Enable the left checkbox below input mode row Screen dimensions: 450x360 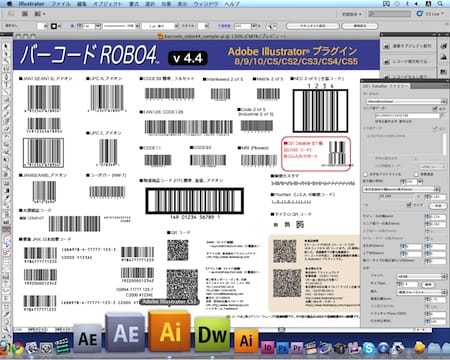click(x=365, y=174)
